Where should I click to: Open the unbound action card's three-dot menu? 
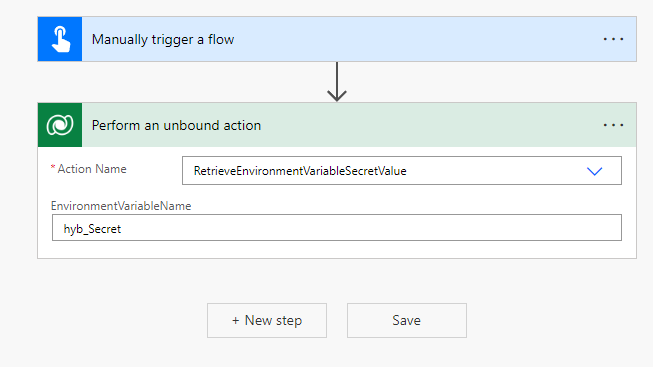[x=613, y=125]
